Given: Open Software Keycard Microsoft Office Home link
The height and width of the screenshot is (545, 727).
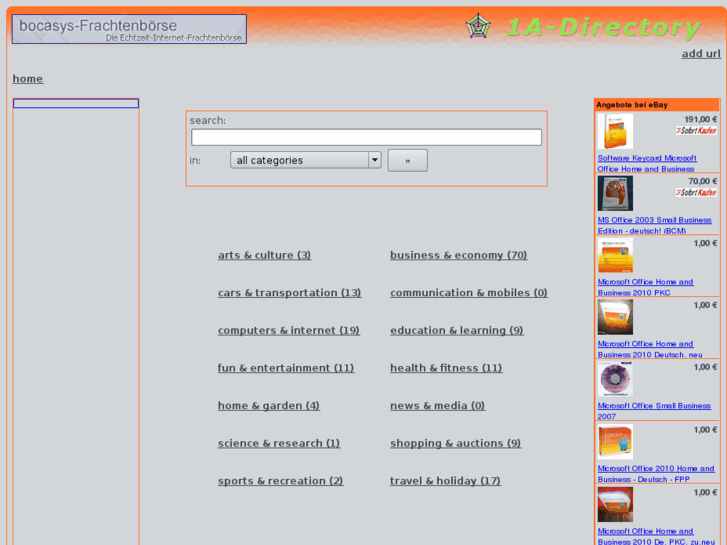Looking at the screenshot, I should [647, 163].
